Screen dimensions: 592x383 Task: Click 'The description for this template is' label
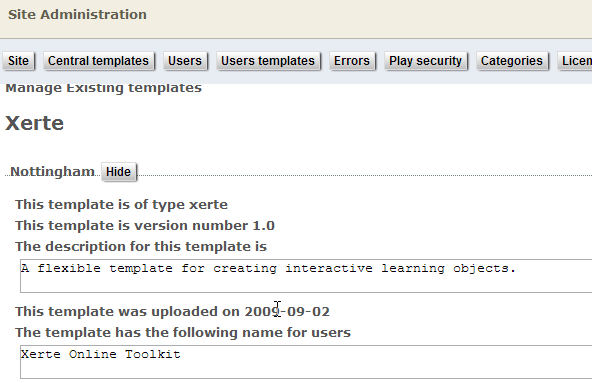141,247
